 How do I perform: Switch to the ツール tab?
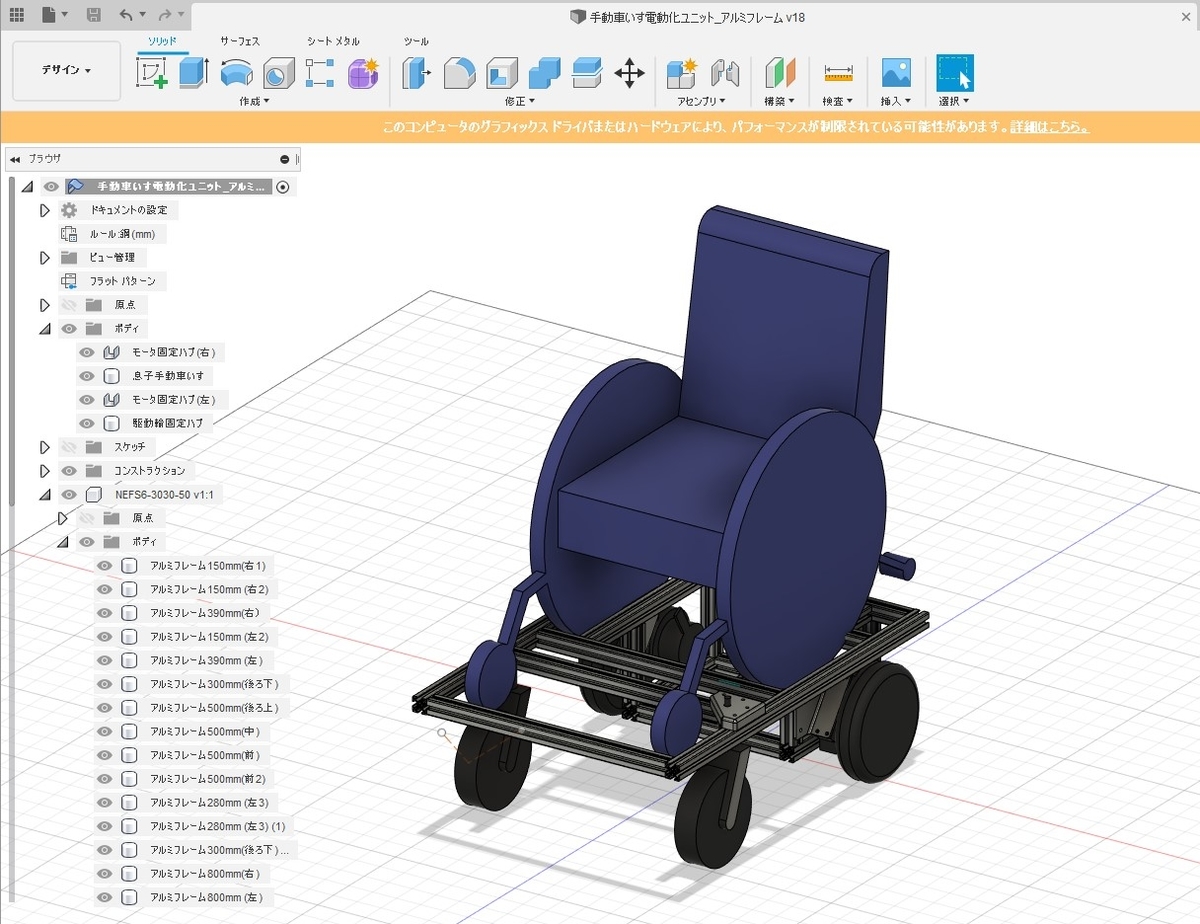pos(416,41)
